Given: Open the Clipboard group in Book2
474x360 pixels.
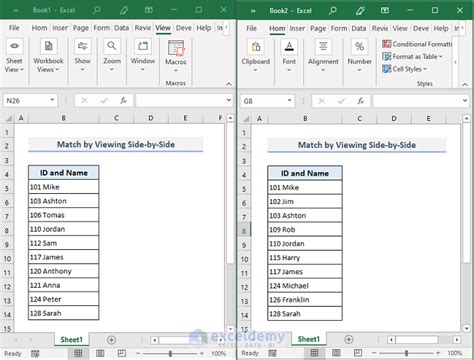Looking at the screenshot, I should pyautogui.click(x=256, y=55).
